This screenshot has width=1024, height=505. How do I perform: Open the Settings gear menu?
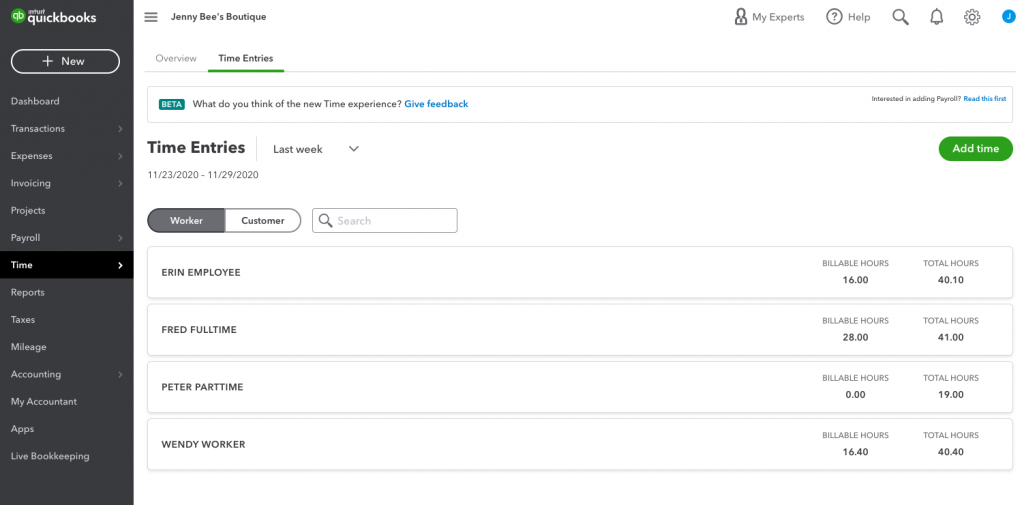(972, 17)
